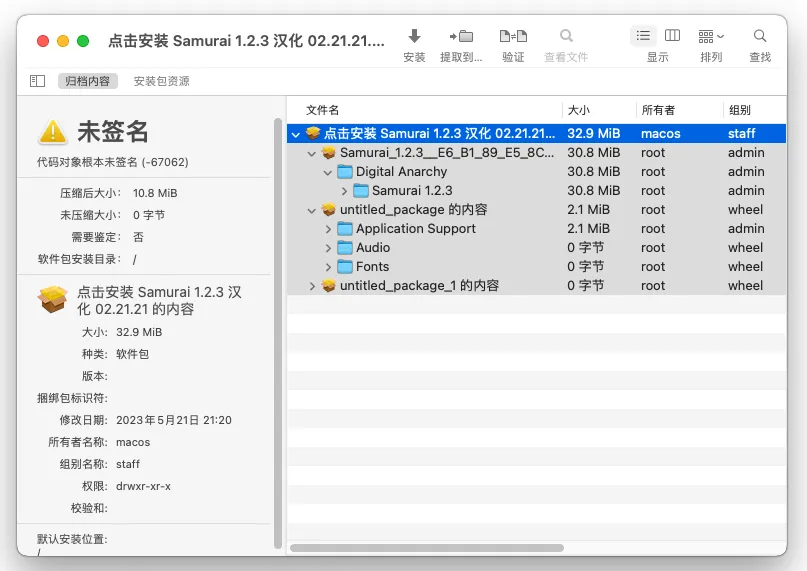Click the 查找 (Search) magnifier icon
Screen dimensions: 807x571
point(760,36)
